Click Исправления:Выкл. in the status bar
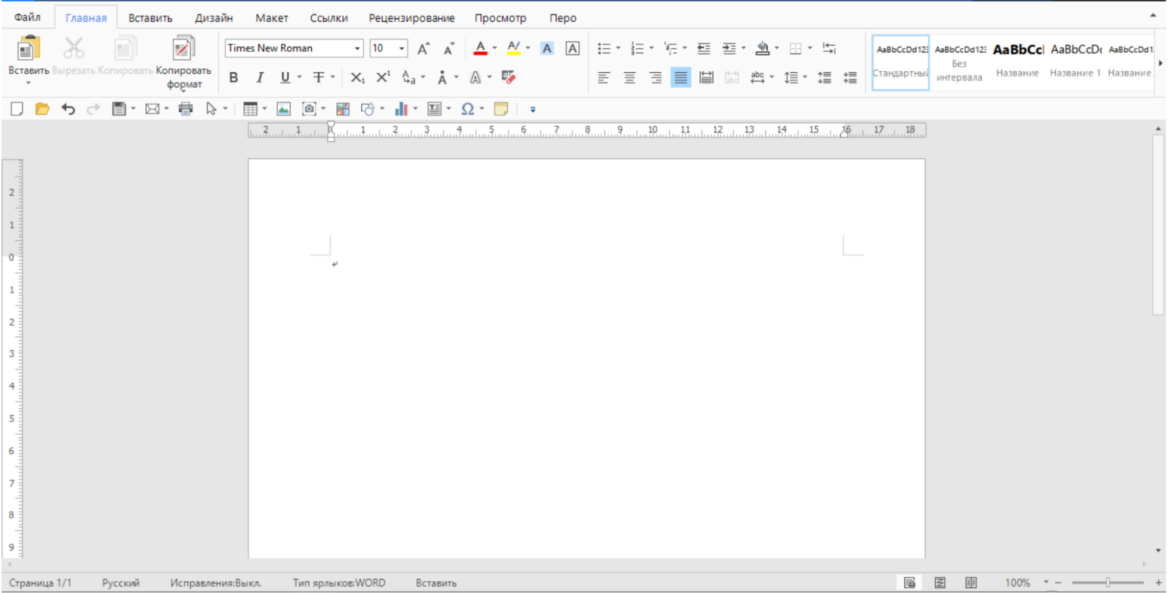The width and height of the screenshot is (1176, 593). (x=216, y=583)
